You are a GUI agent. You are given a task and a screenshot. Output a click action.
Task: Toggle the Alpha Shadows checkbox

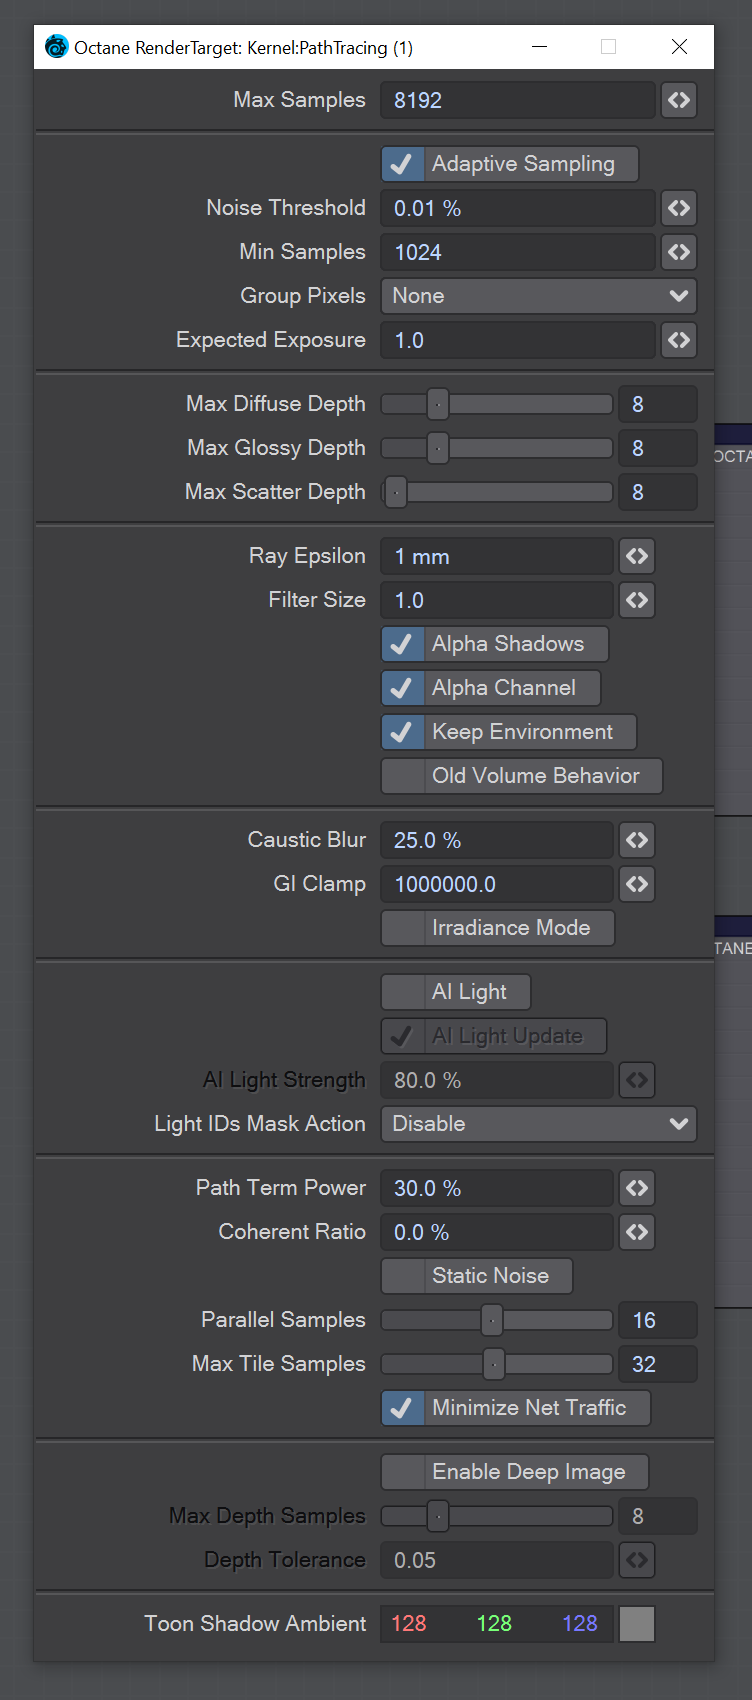(402, 644)
